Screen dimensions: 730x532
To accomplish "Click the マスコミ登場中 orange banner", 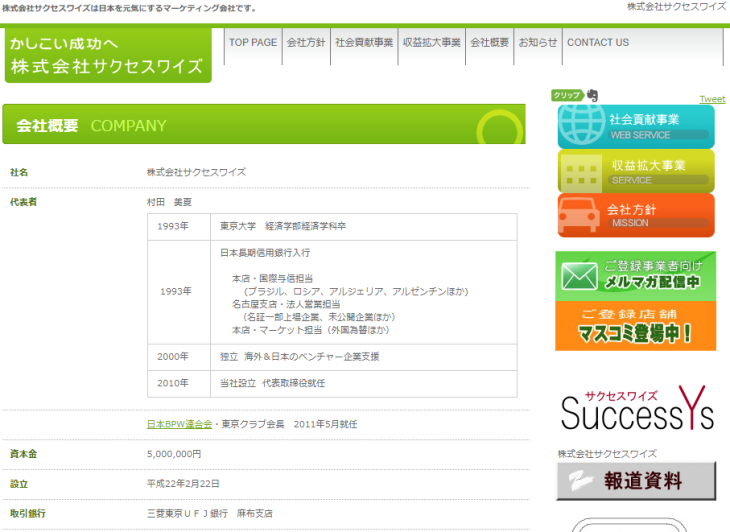I will click(x=635, y=326).
